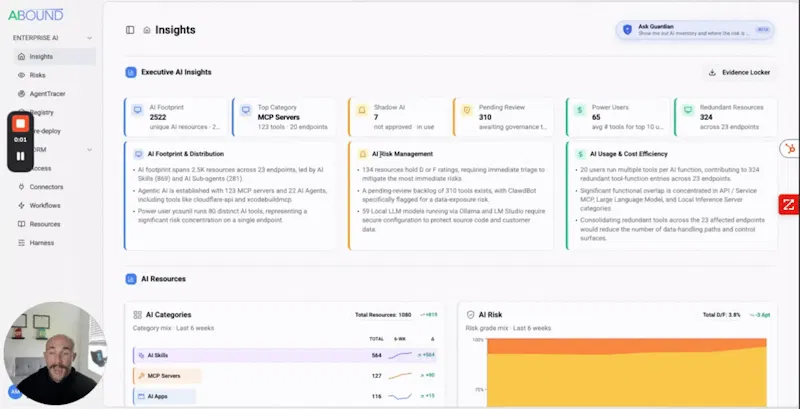Image resolution: width=800 pixels, height=409 pixels.
Task: Stop the screen recording
Action: click(x=20, y=123)
